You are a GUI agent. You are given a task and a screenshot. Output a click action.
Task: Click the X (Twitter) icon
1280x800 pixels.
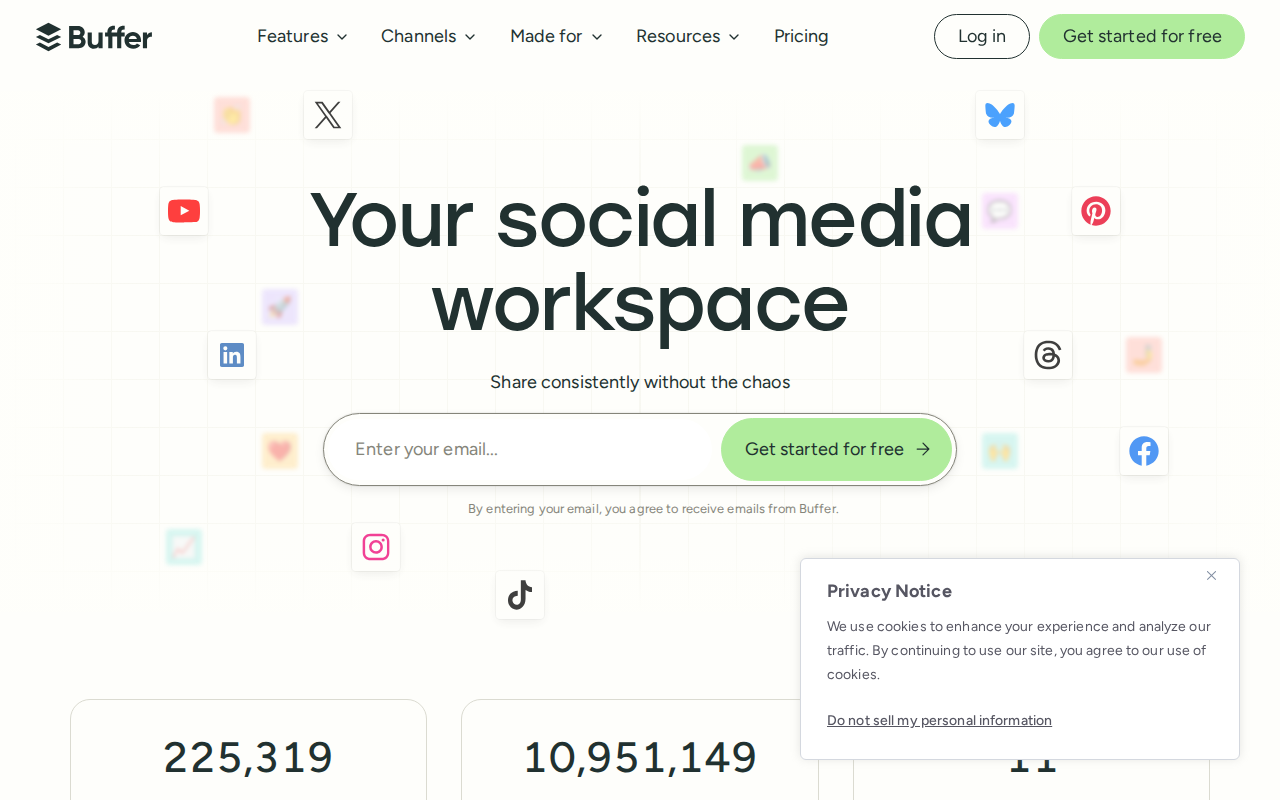pyautogui.click(x=328, y=114)
